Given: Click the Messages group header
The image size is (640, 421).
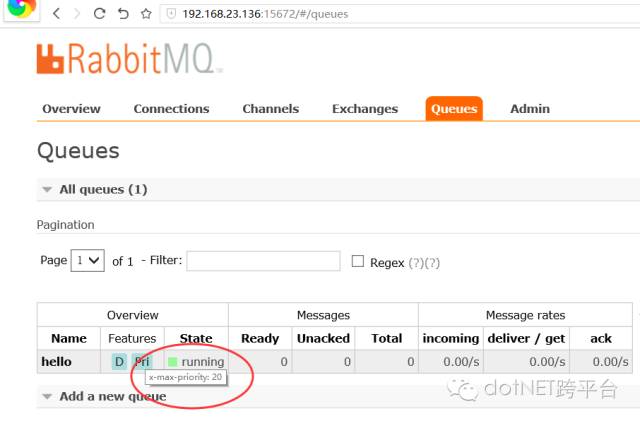Looking at the screenshot, I should [323, 315].
